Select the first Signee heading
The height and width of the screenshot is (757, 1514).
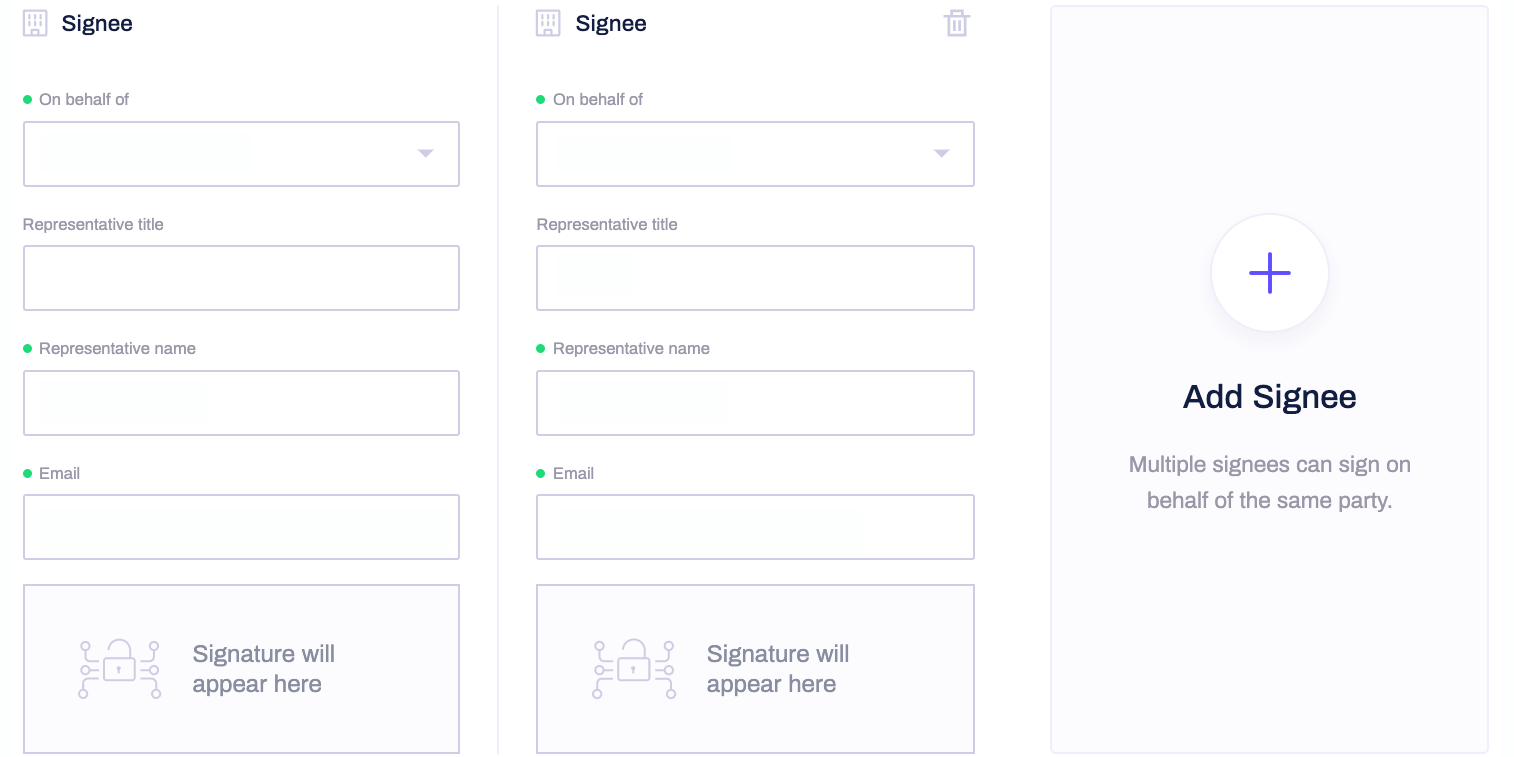(97, 22)
